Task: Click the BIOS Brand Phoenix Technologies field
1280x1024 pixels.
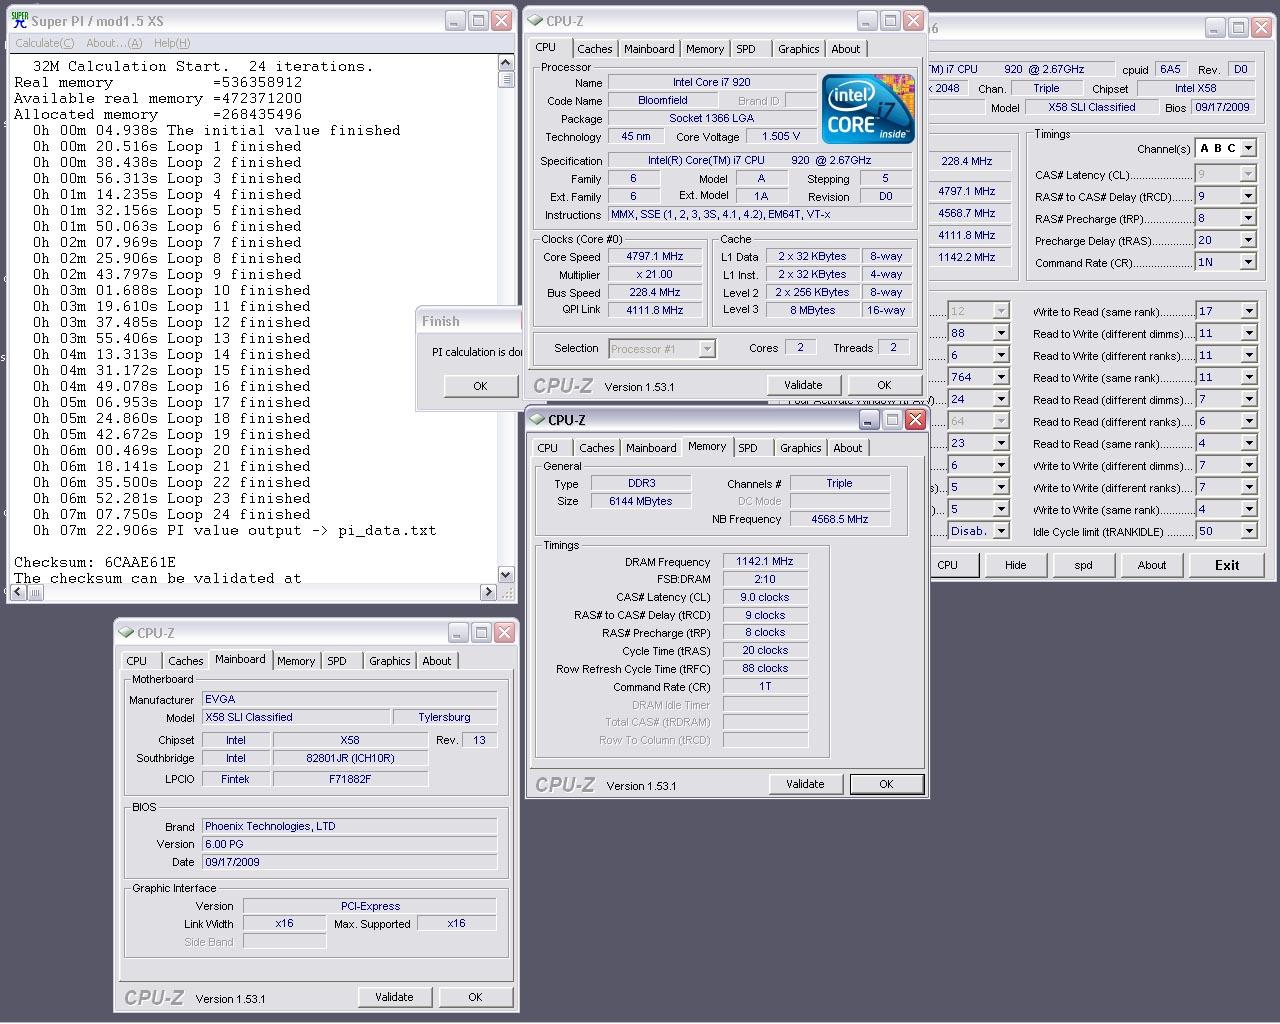Action: tap(349, 826)
